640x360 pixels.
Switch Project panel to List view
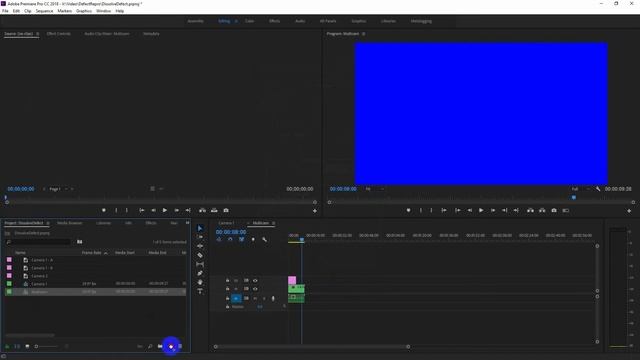tap(17, 347)
